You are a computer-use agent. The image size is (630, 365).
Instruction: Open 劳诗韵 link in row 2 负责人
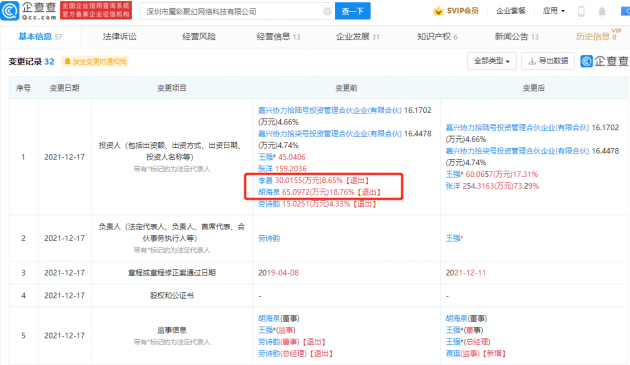pyautogui.click(x=269, y=238)
